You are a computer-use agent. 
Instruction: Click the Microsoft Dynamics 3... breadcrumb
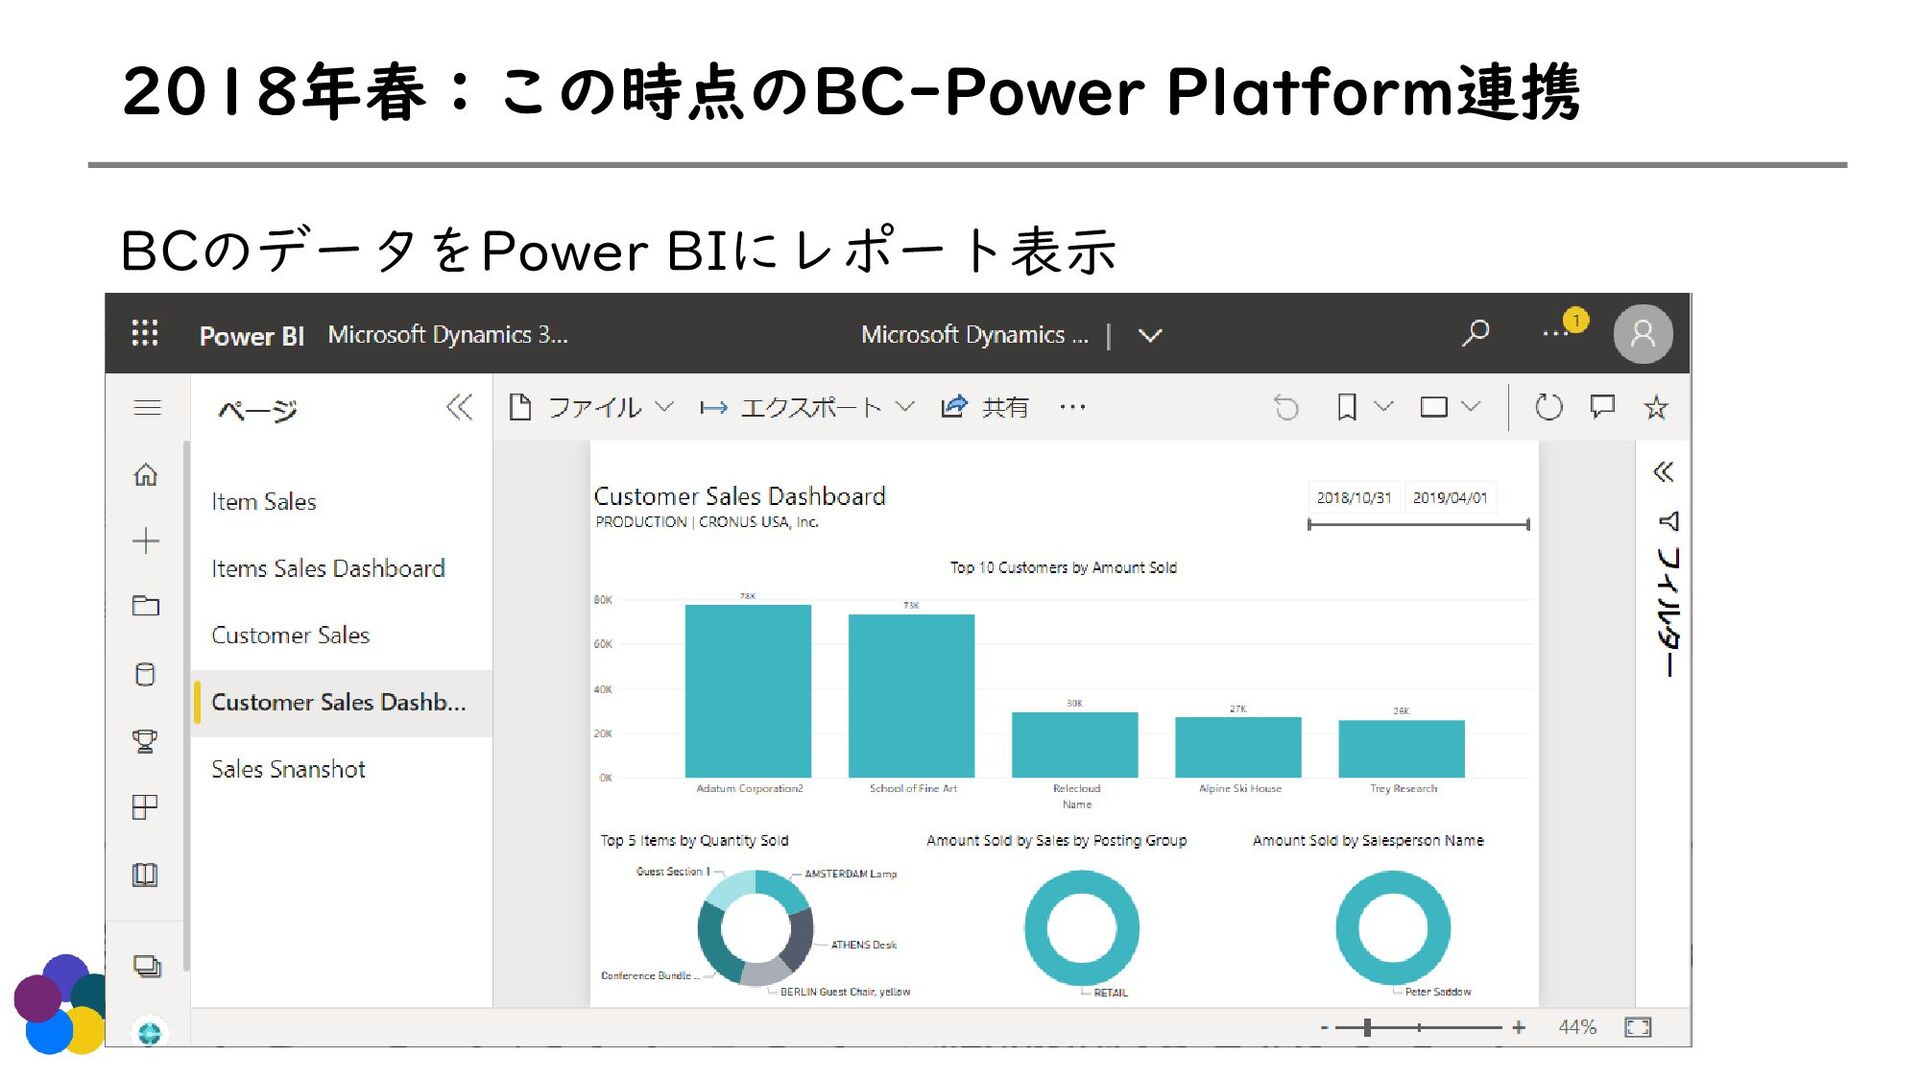coord(448,335)
